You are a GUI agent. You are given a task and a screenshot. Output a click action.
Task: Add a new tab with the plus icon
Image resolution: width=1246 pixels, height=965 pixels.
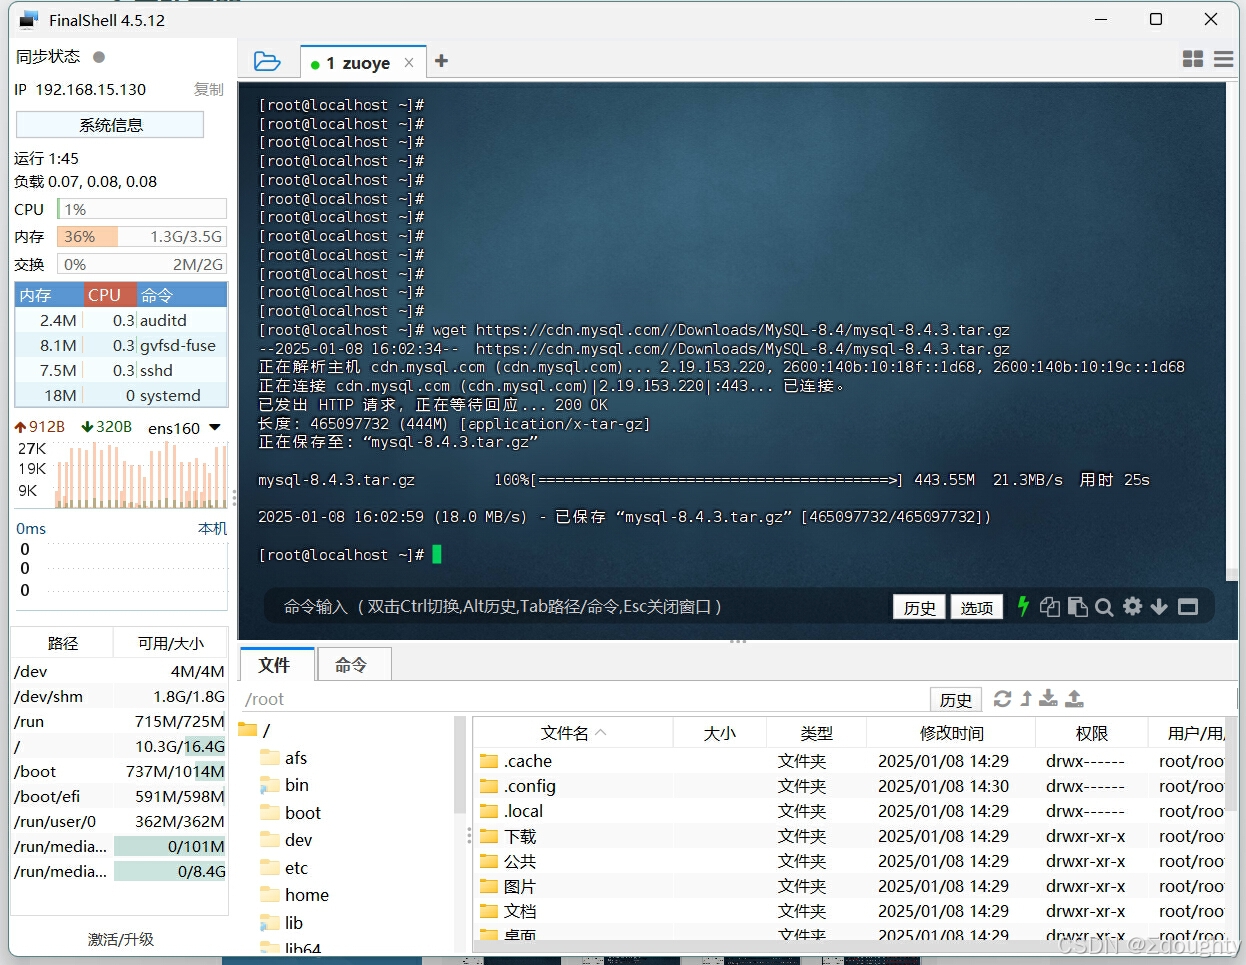coord(441,61)
